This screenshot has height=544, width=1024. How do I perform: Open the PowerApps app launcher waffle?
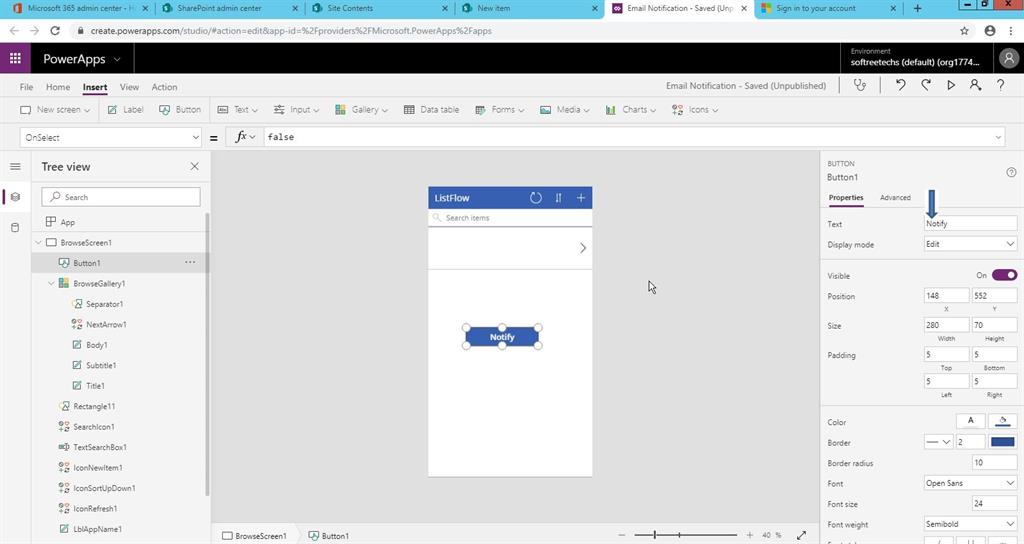tap(15, 58)
